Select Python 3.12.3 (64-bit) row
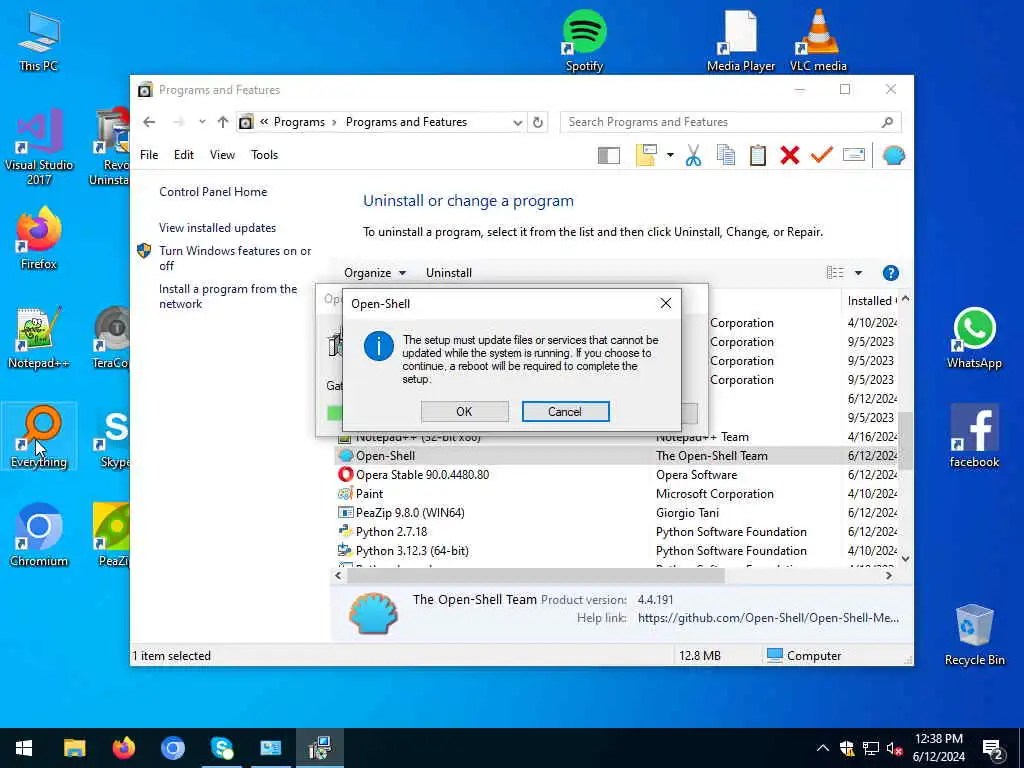The width and height of the screenshot is (1024, 768). 617,551
